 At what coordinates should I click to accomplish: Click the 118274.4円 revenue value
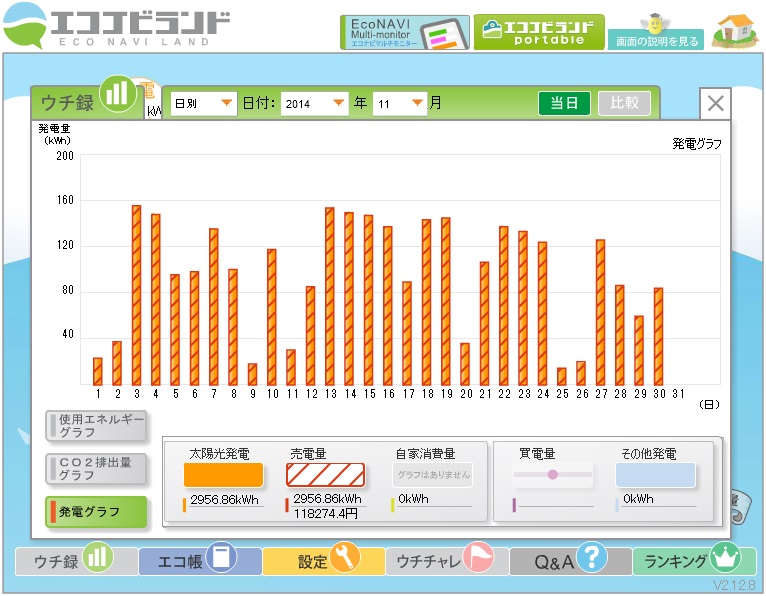325,513
